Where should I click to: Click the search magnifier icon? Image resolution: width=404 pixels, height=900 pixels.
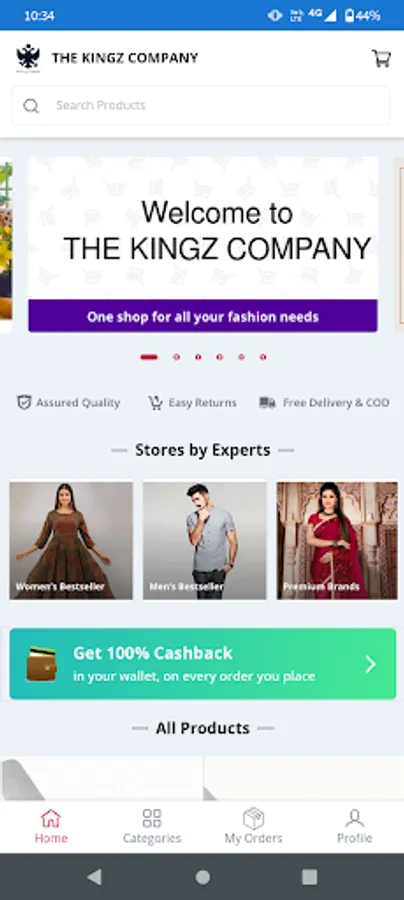31,106
